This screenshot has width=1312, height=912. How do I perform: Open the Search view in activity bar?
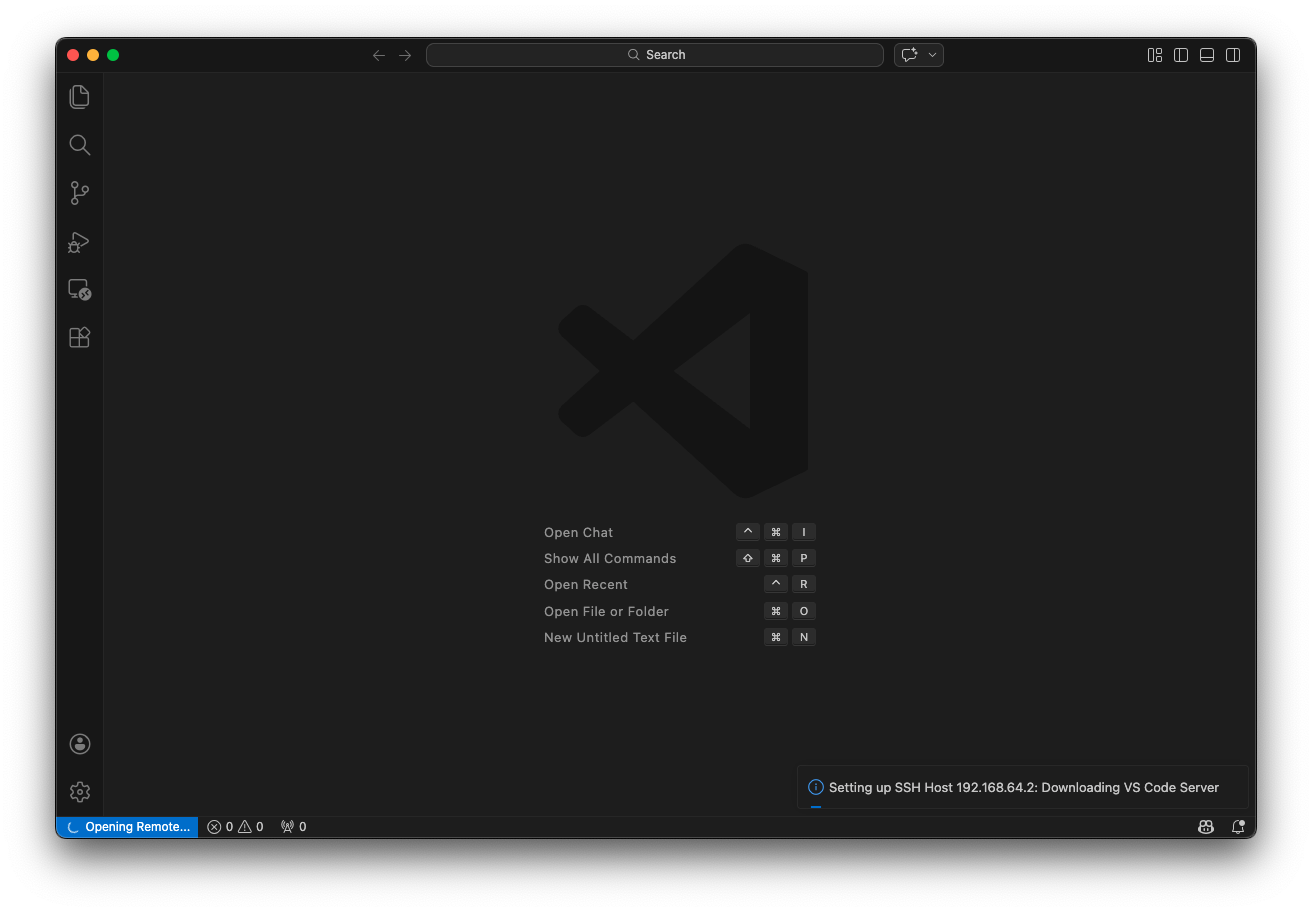(80, 145)
